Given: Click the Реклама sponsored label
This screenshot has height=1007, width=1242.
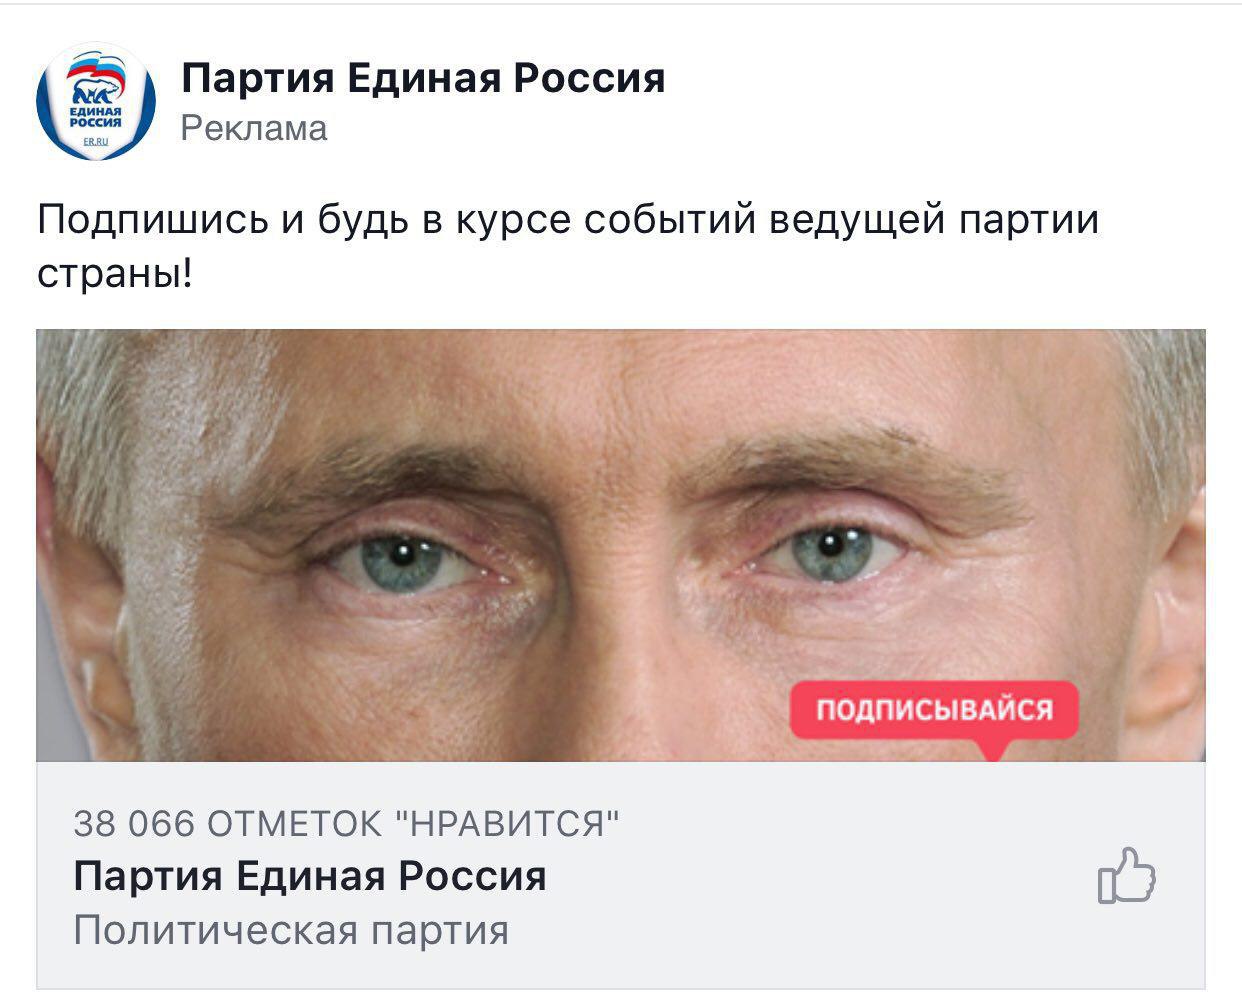Looking at the screenshot, I should pyautogui.click(x=254, y=128).
